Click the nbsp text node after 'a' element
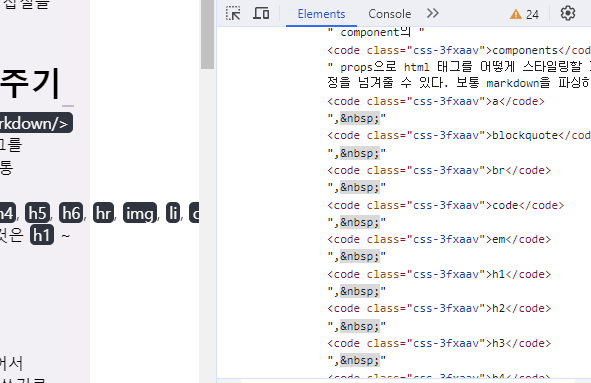The height and width of the screenshot is (383, 591). point(357,119)
